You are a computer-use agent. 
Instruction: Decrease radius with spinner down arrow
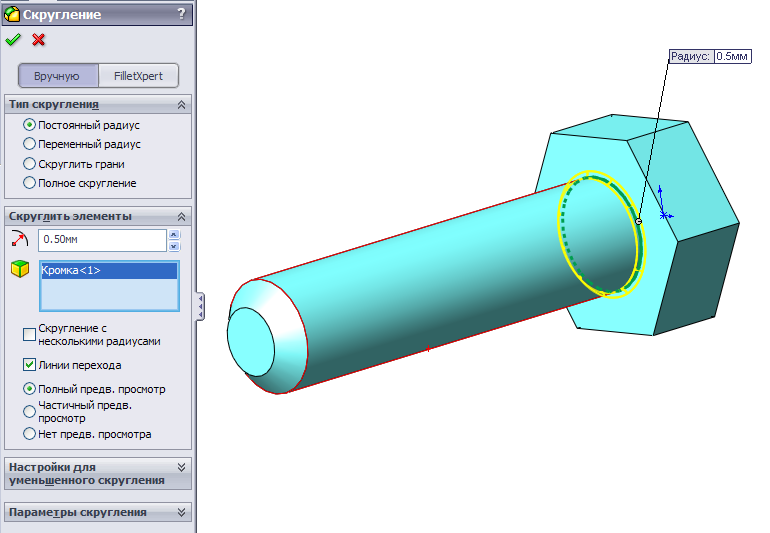(174, 246)
